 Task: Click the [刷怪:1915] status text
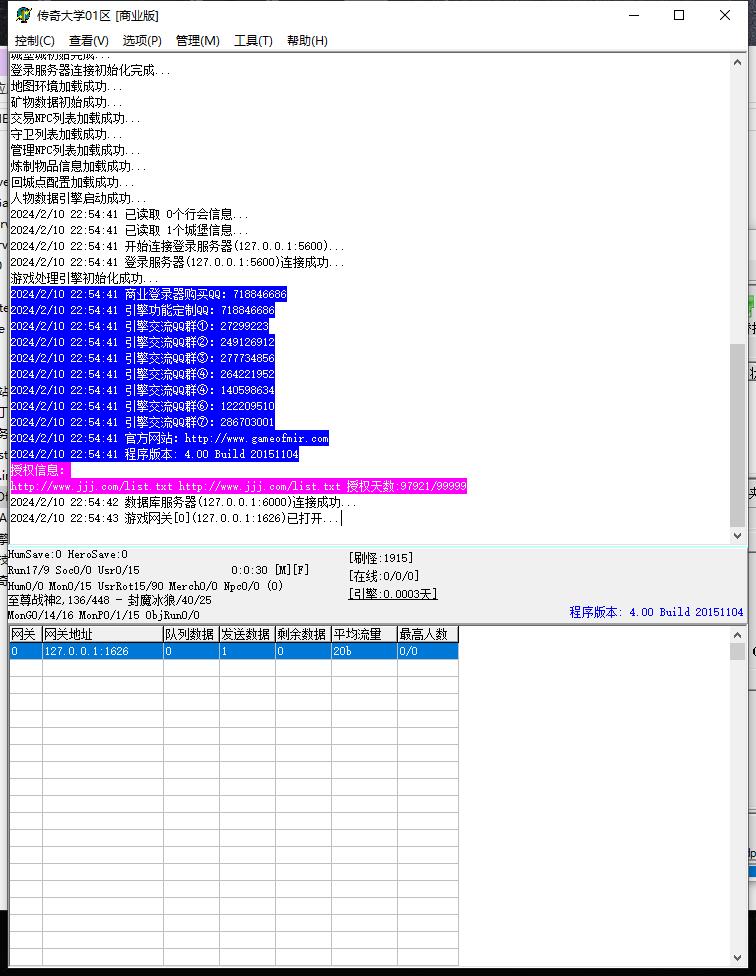point(381,558)
